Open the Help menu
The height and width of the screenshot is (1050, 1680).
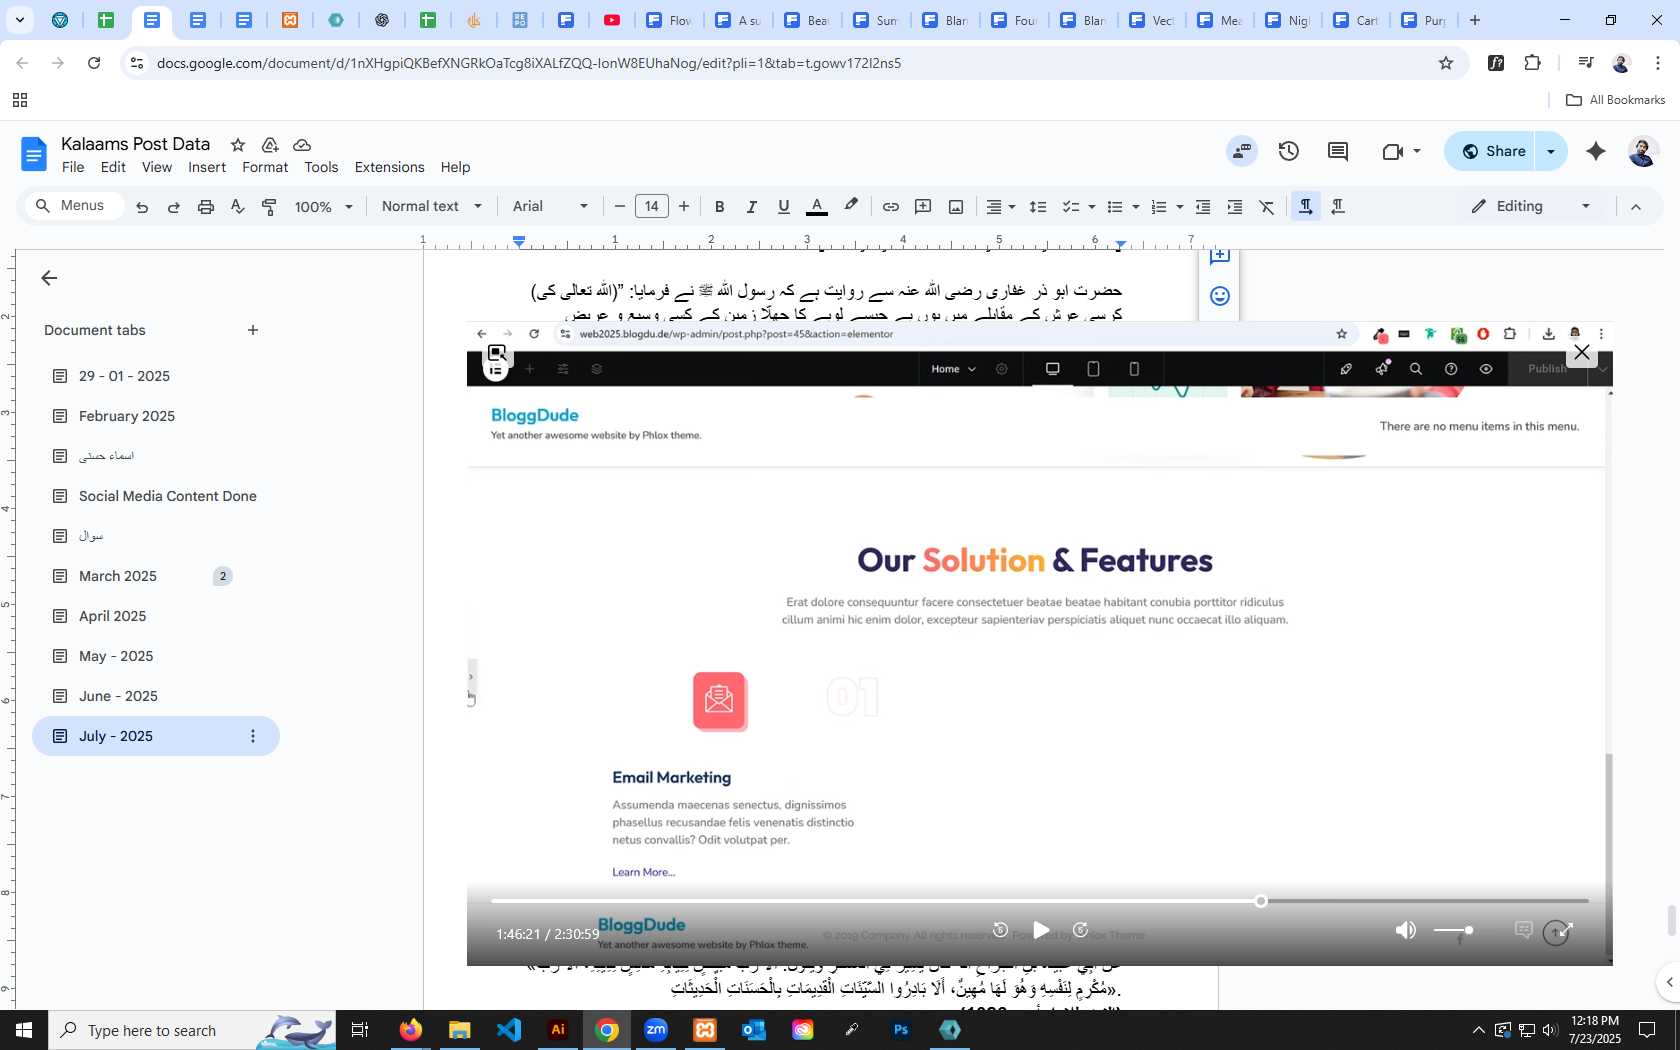pos(455,167)
